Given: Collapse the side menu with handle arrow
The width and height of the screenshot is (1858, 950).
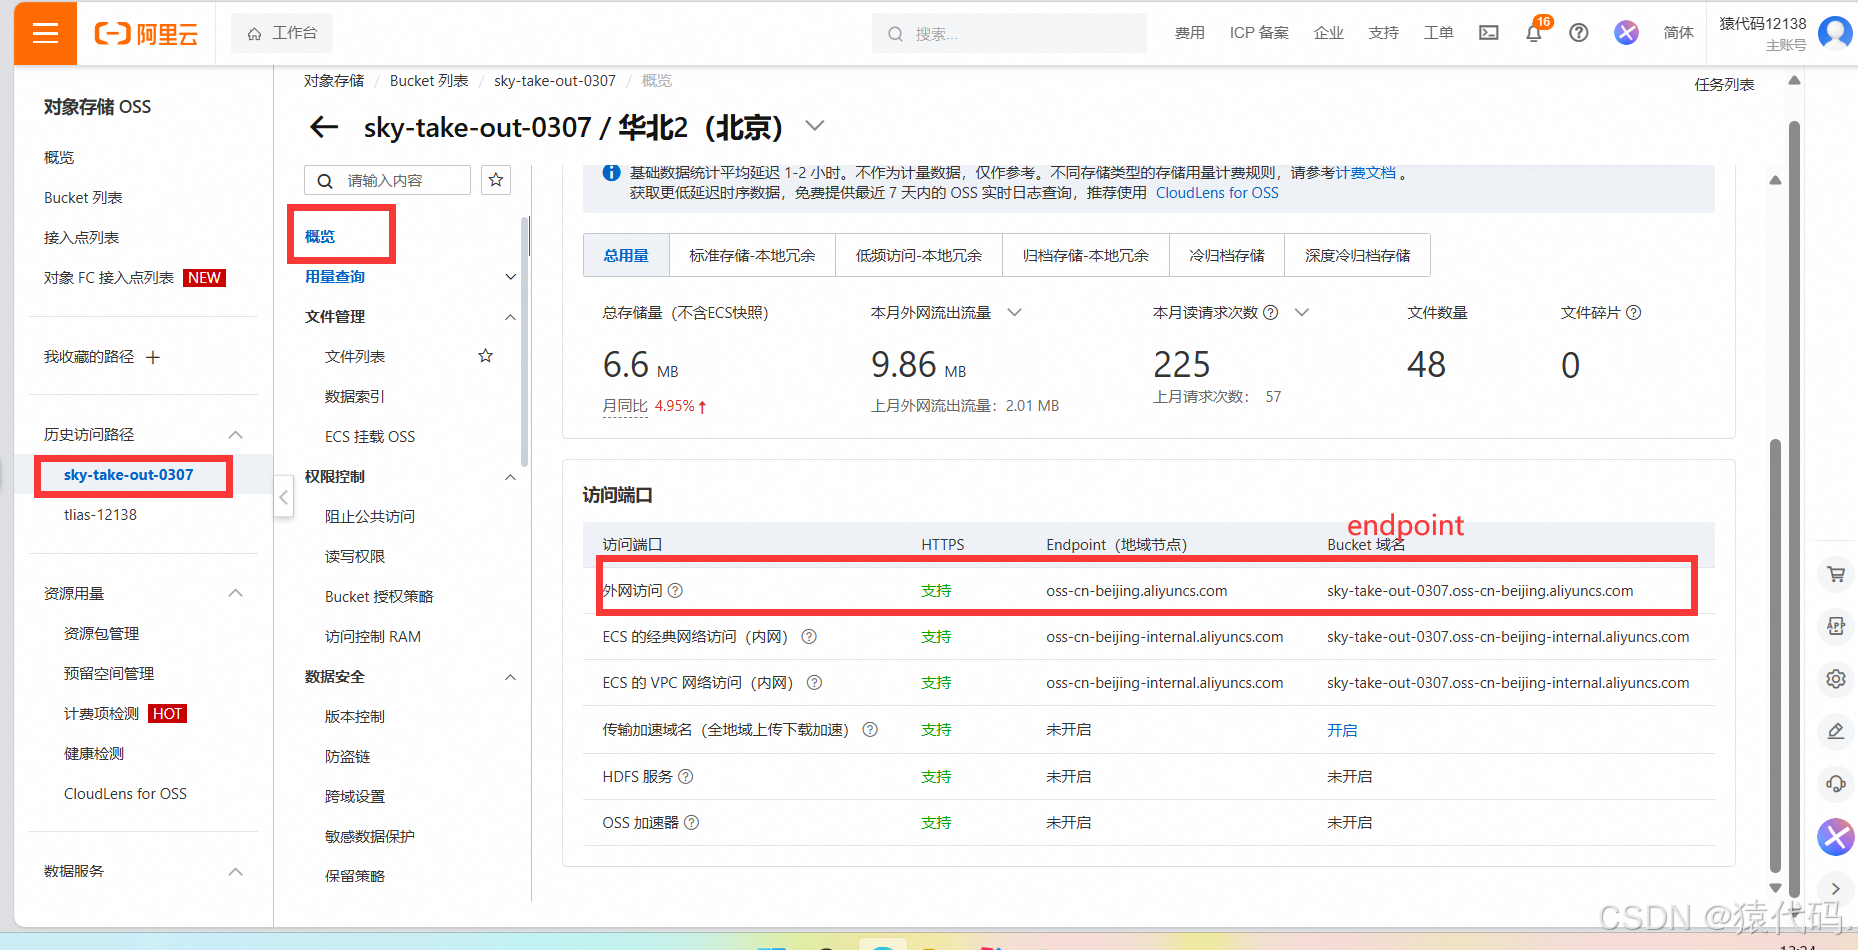Looking at the screenshot, I should coord(284,497).
